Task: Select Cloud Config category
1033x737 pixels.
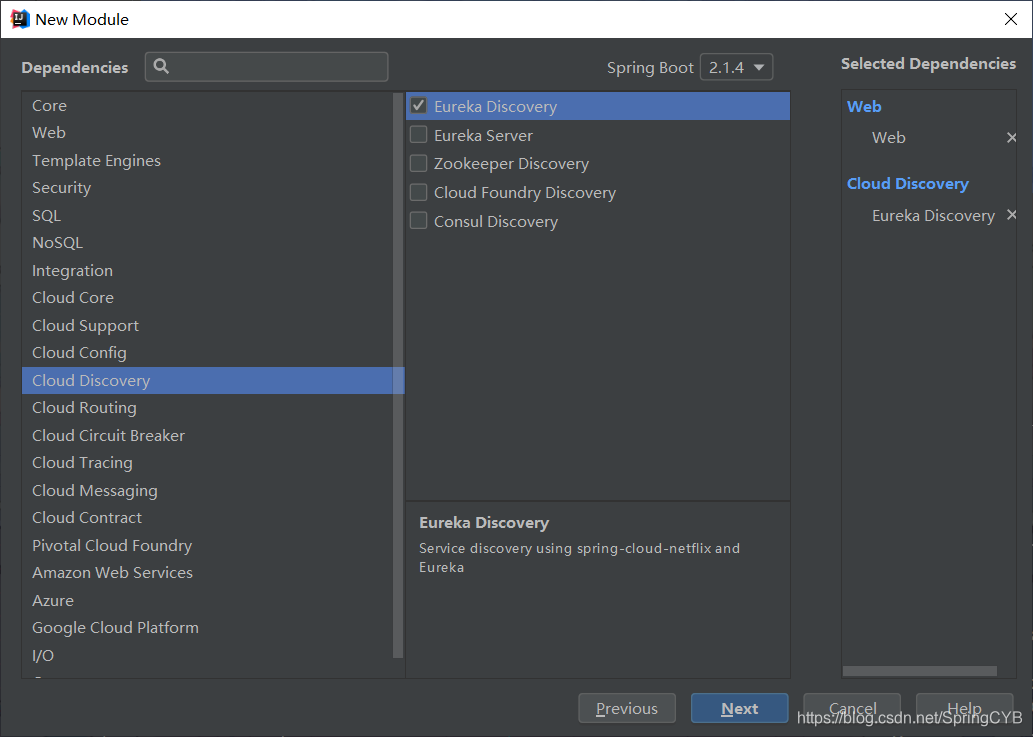Action: [x=207, y=353]
